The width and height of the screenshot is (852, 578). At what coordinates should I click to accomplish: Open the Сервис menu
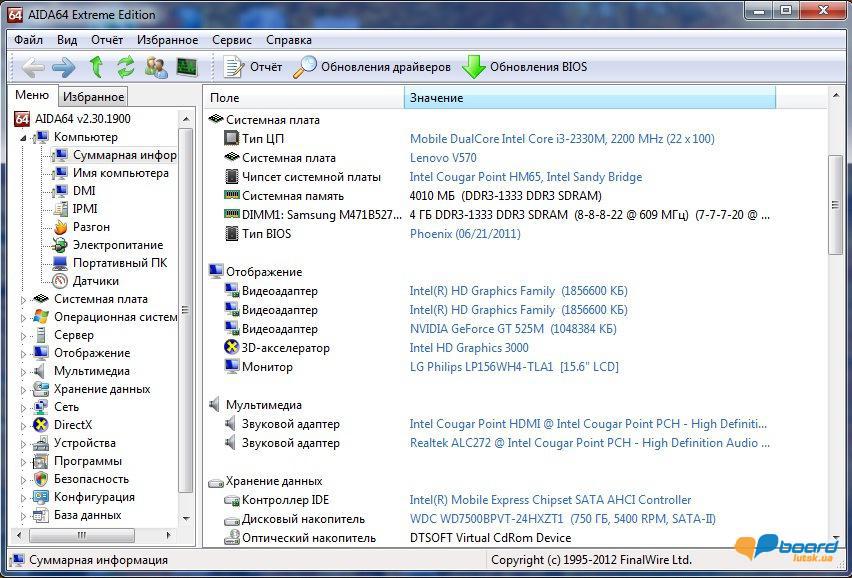point(231,40)
